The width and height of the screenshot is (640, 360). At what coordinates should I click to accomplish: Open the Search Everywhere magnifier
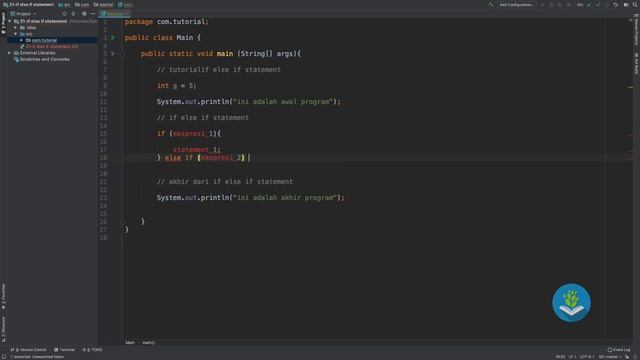(x=635, y=4)
